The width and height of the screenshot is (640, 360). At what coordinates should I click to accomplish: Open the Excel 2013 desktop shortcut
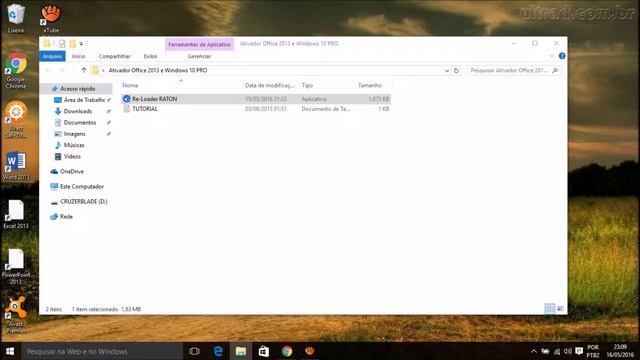16,214
